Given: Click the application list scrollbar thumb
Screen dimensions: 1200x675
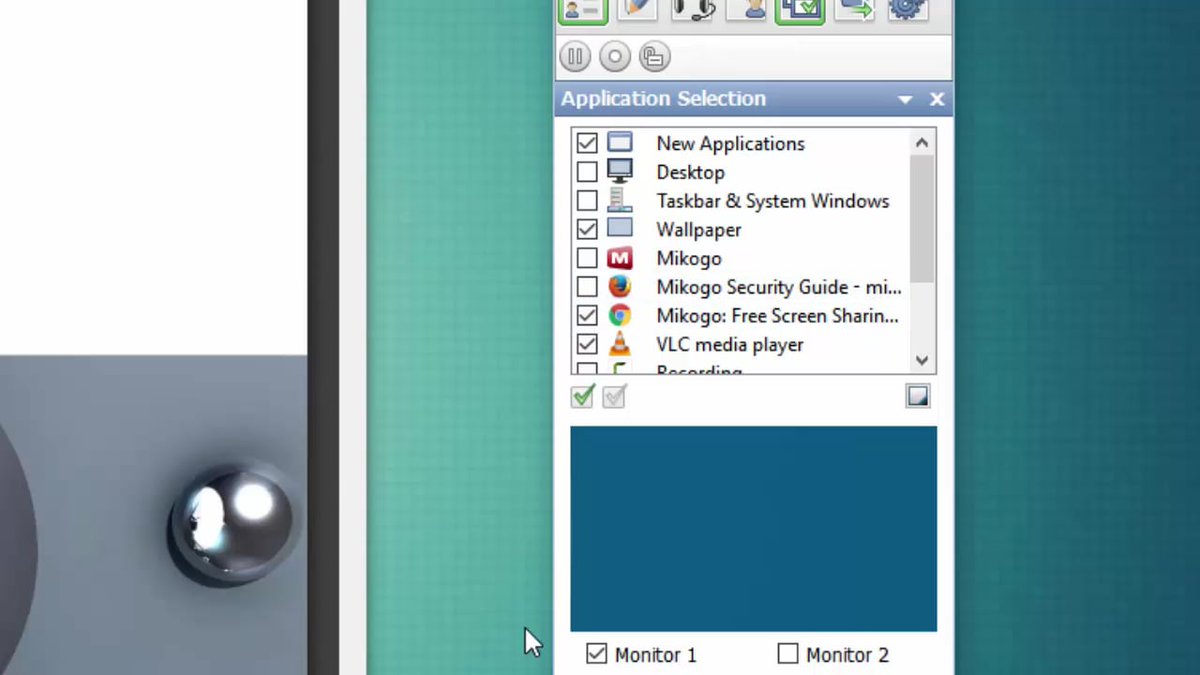Looking at the screenshot, I should coord(922,219).
